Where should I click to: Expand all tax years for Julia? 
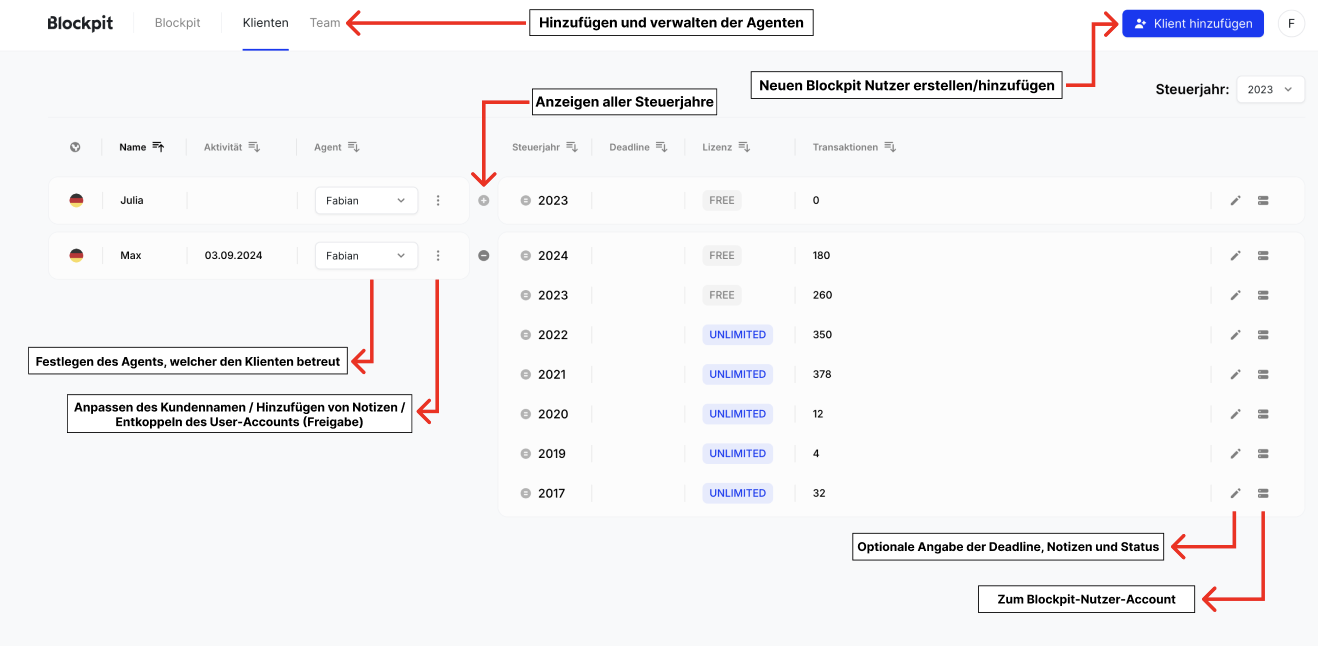click(484, 201)
